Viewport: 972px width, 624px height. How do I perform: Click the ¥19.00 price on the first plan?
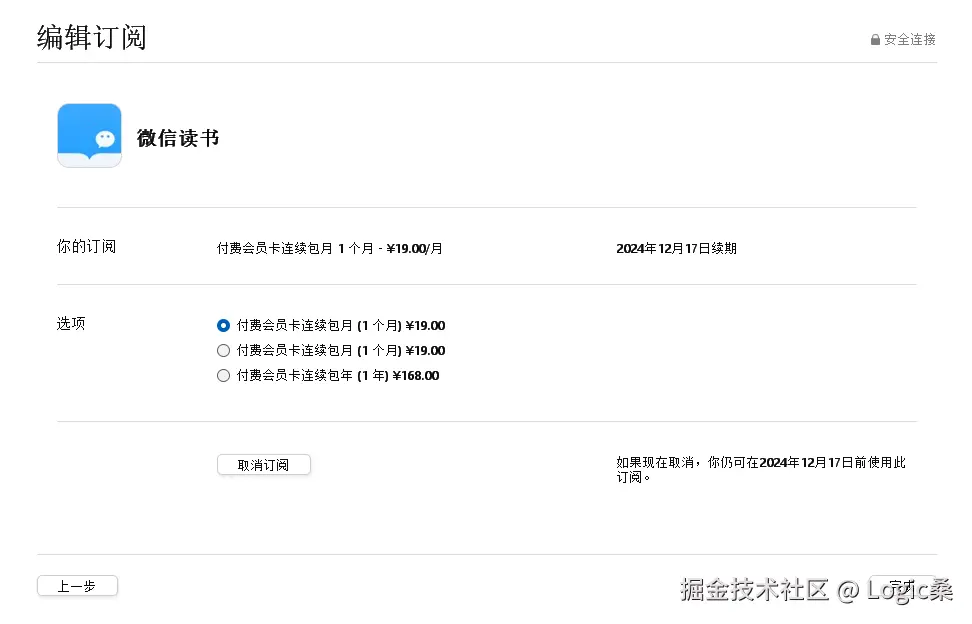(x=426, y=324)
